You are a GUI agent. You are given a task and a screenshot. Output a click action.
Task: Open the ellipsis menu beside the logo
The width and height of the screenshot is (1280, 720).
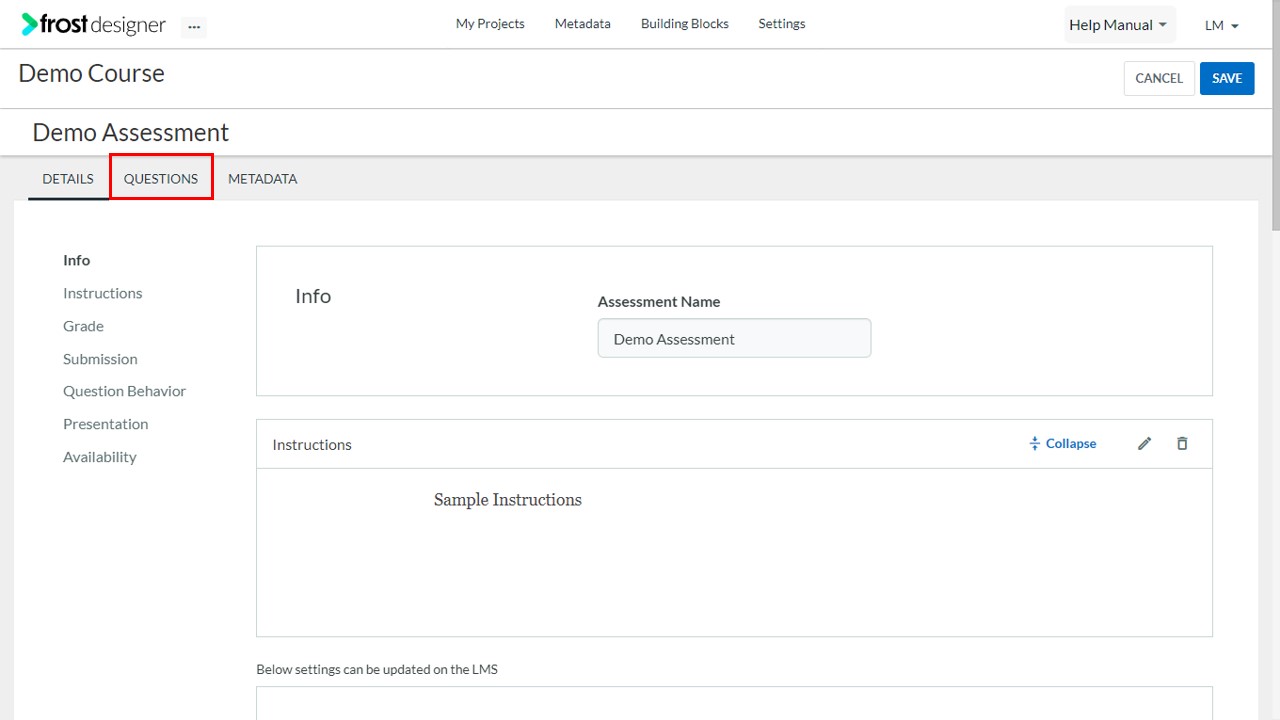(x=194, y=27)
